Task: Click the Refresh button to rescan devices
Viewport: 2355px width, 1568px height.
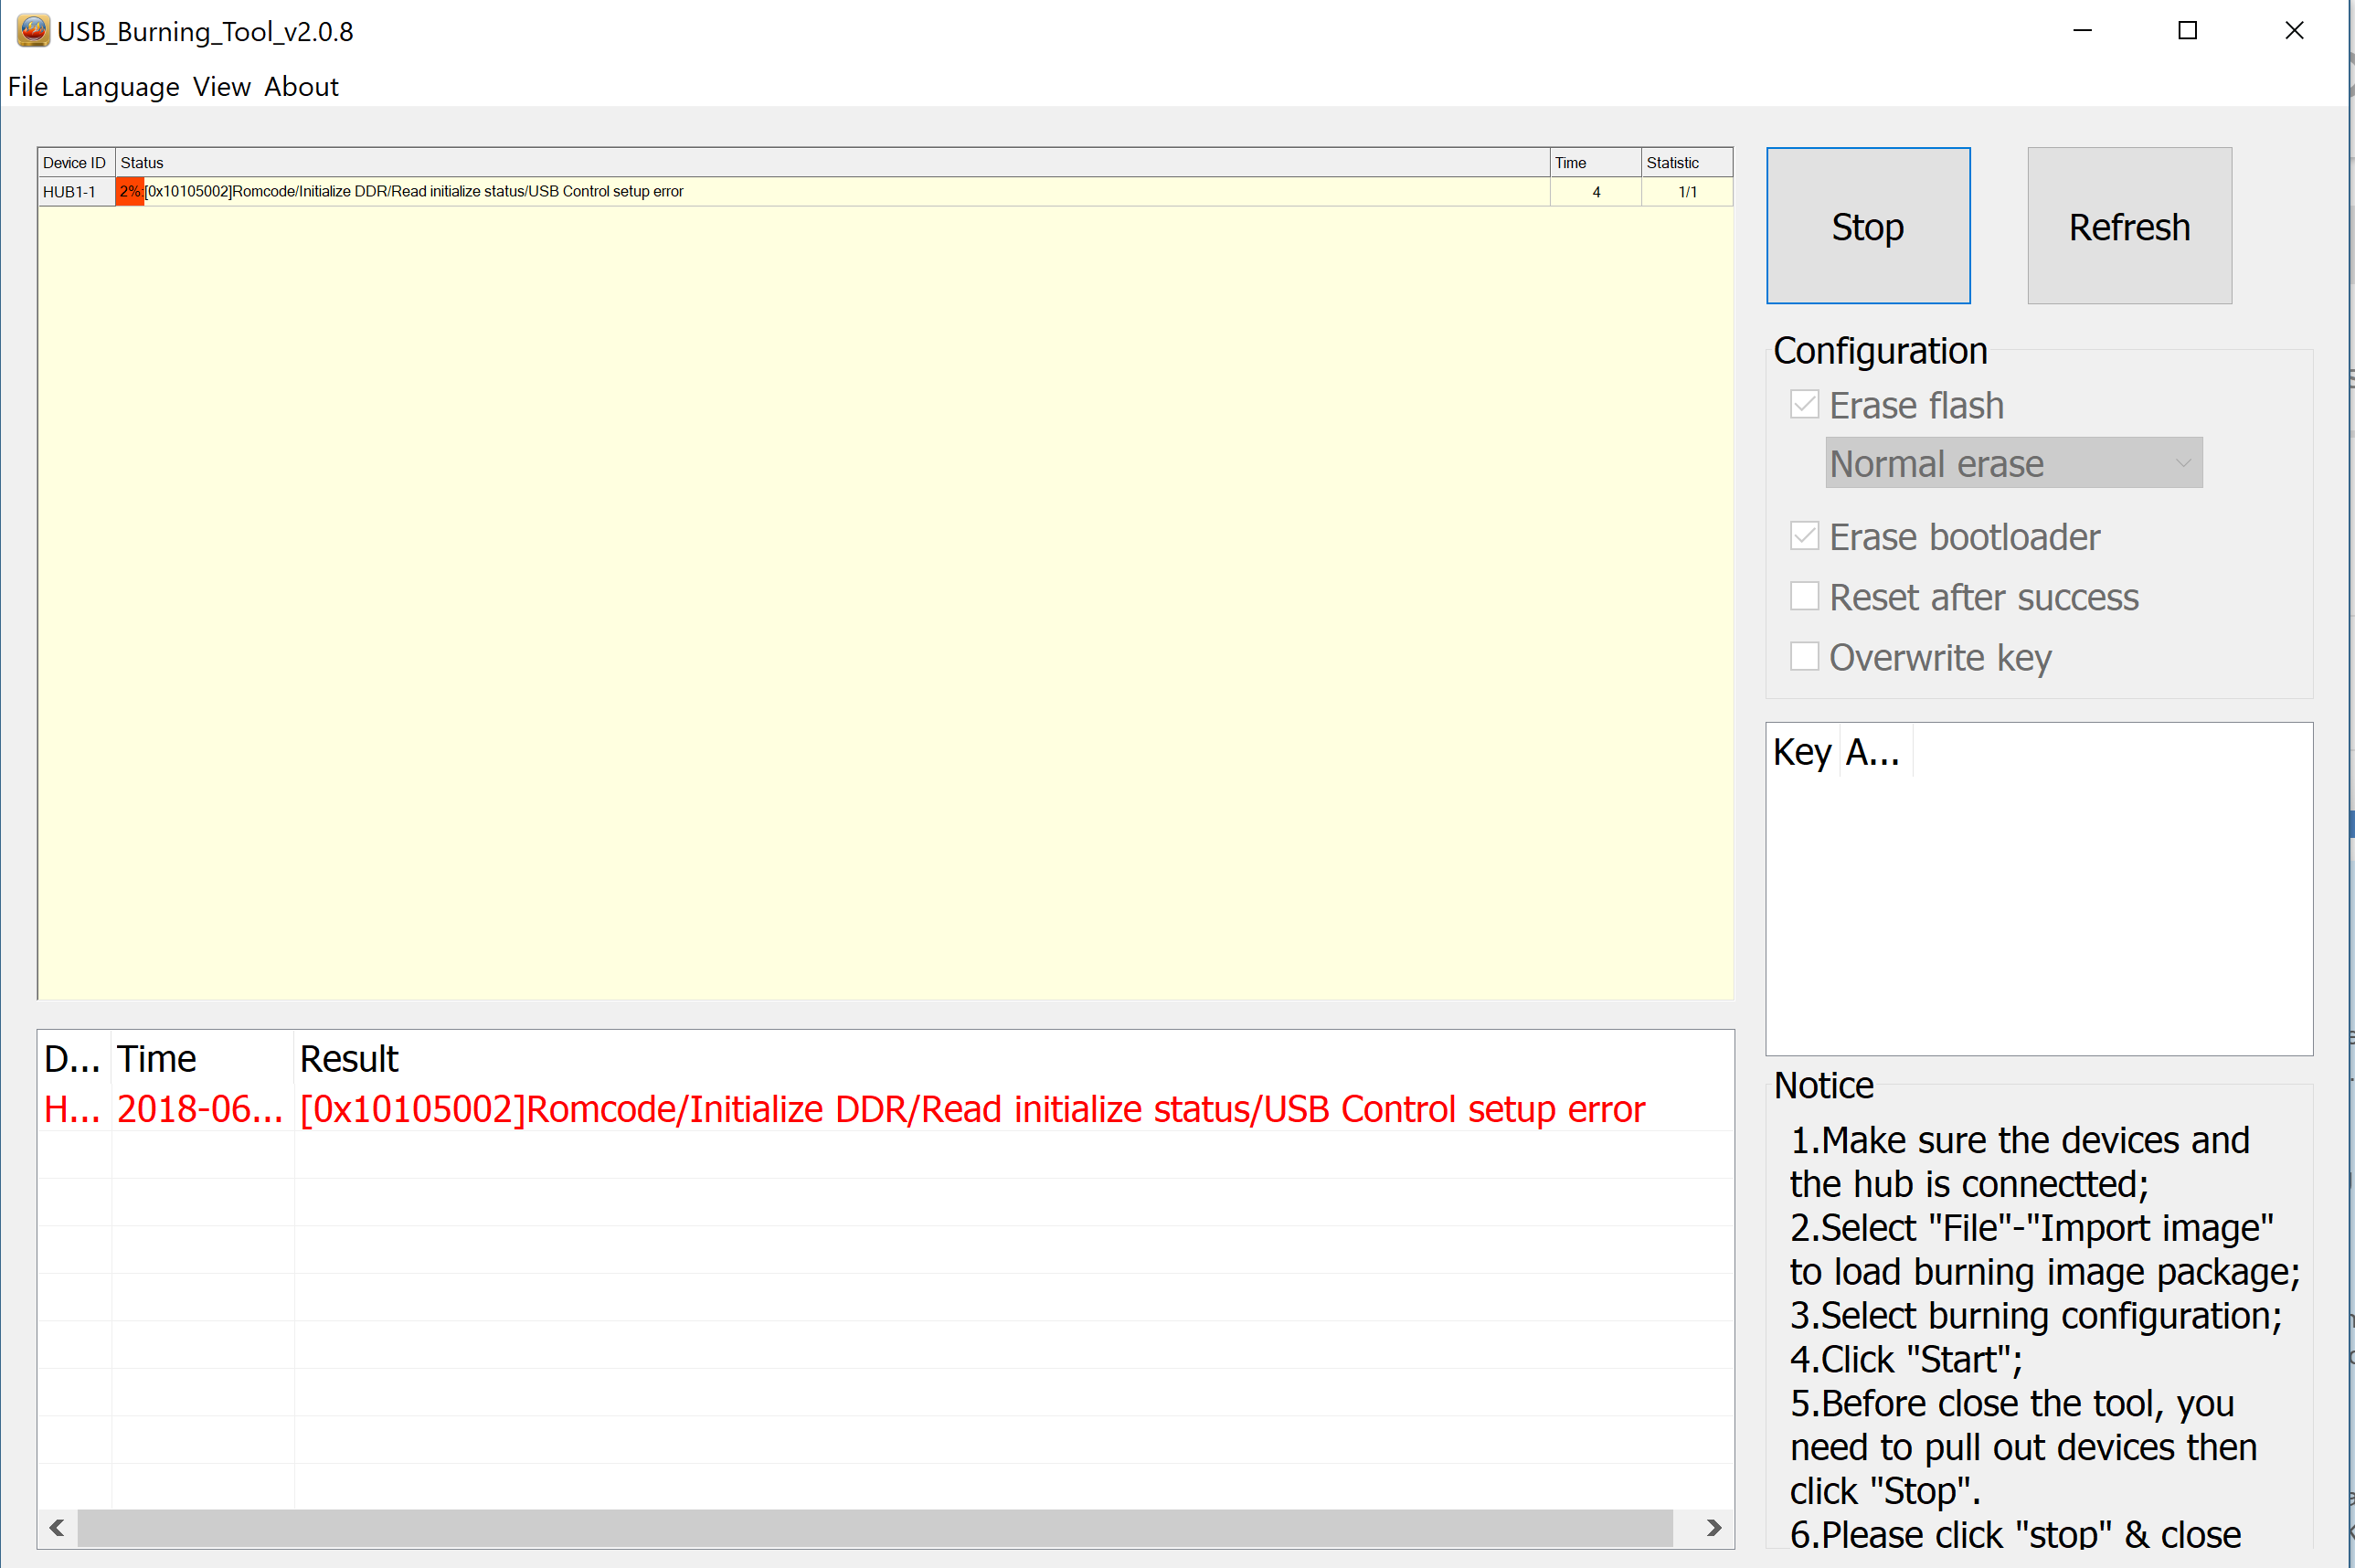Action: coord(2127,226)
